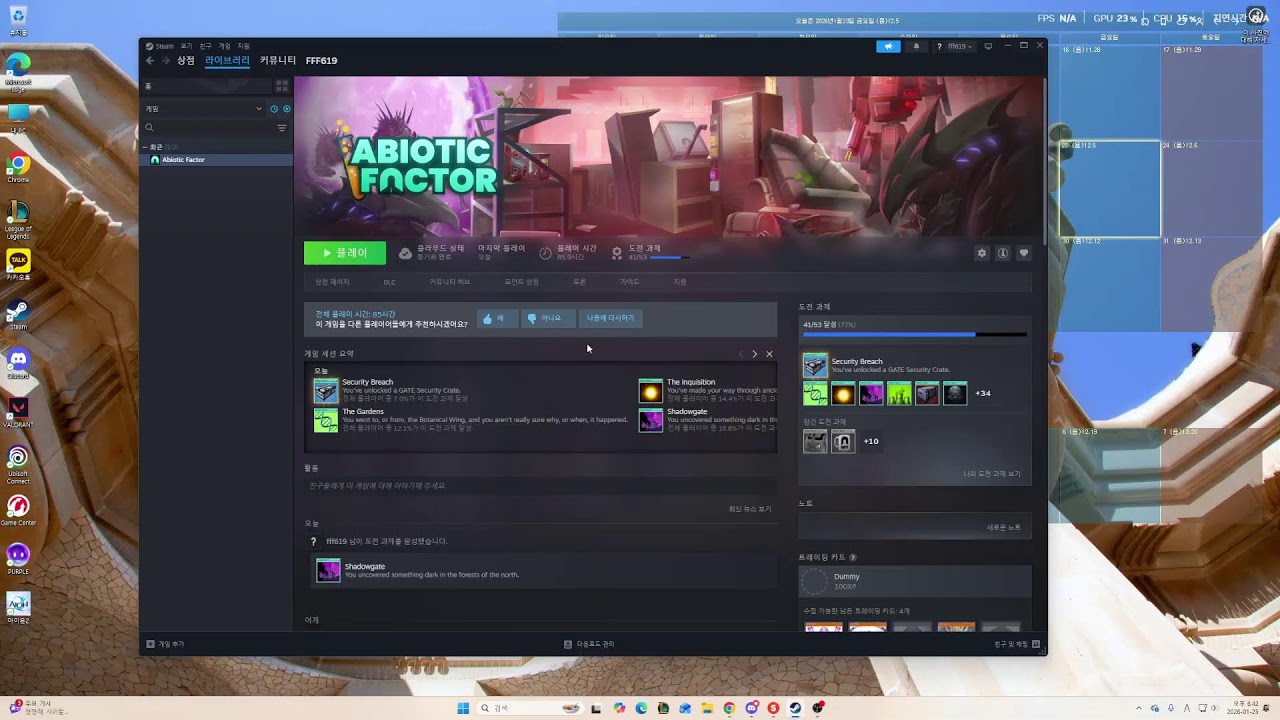Add game to favorites heart icon
1280x720 pixels.
pos(1023,253)
